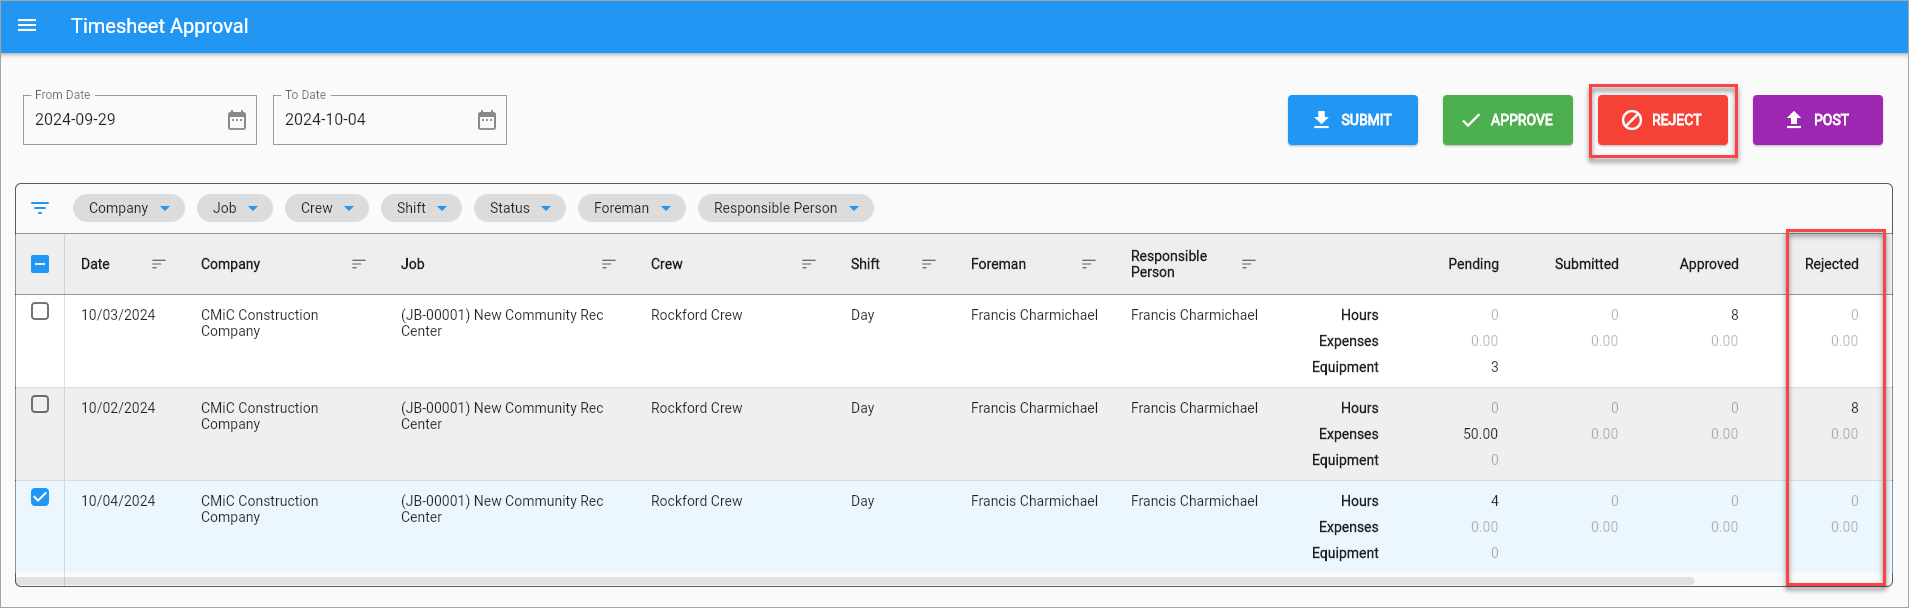Click the Post button

1818,120
